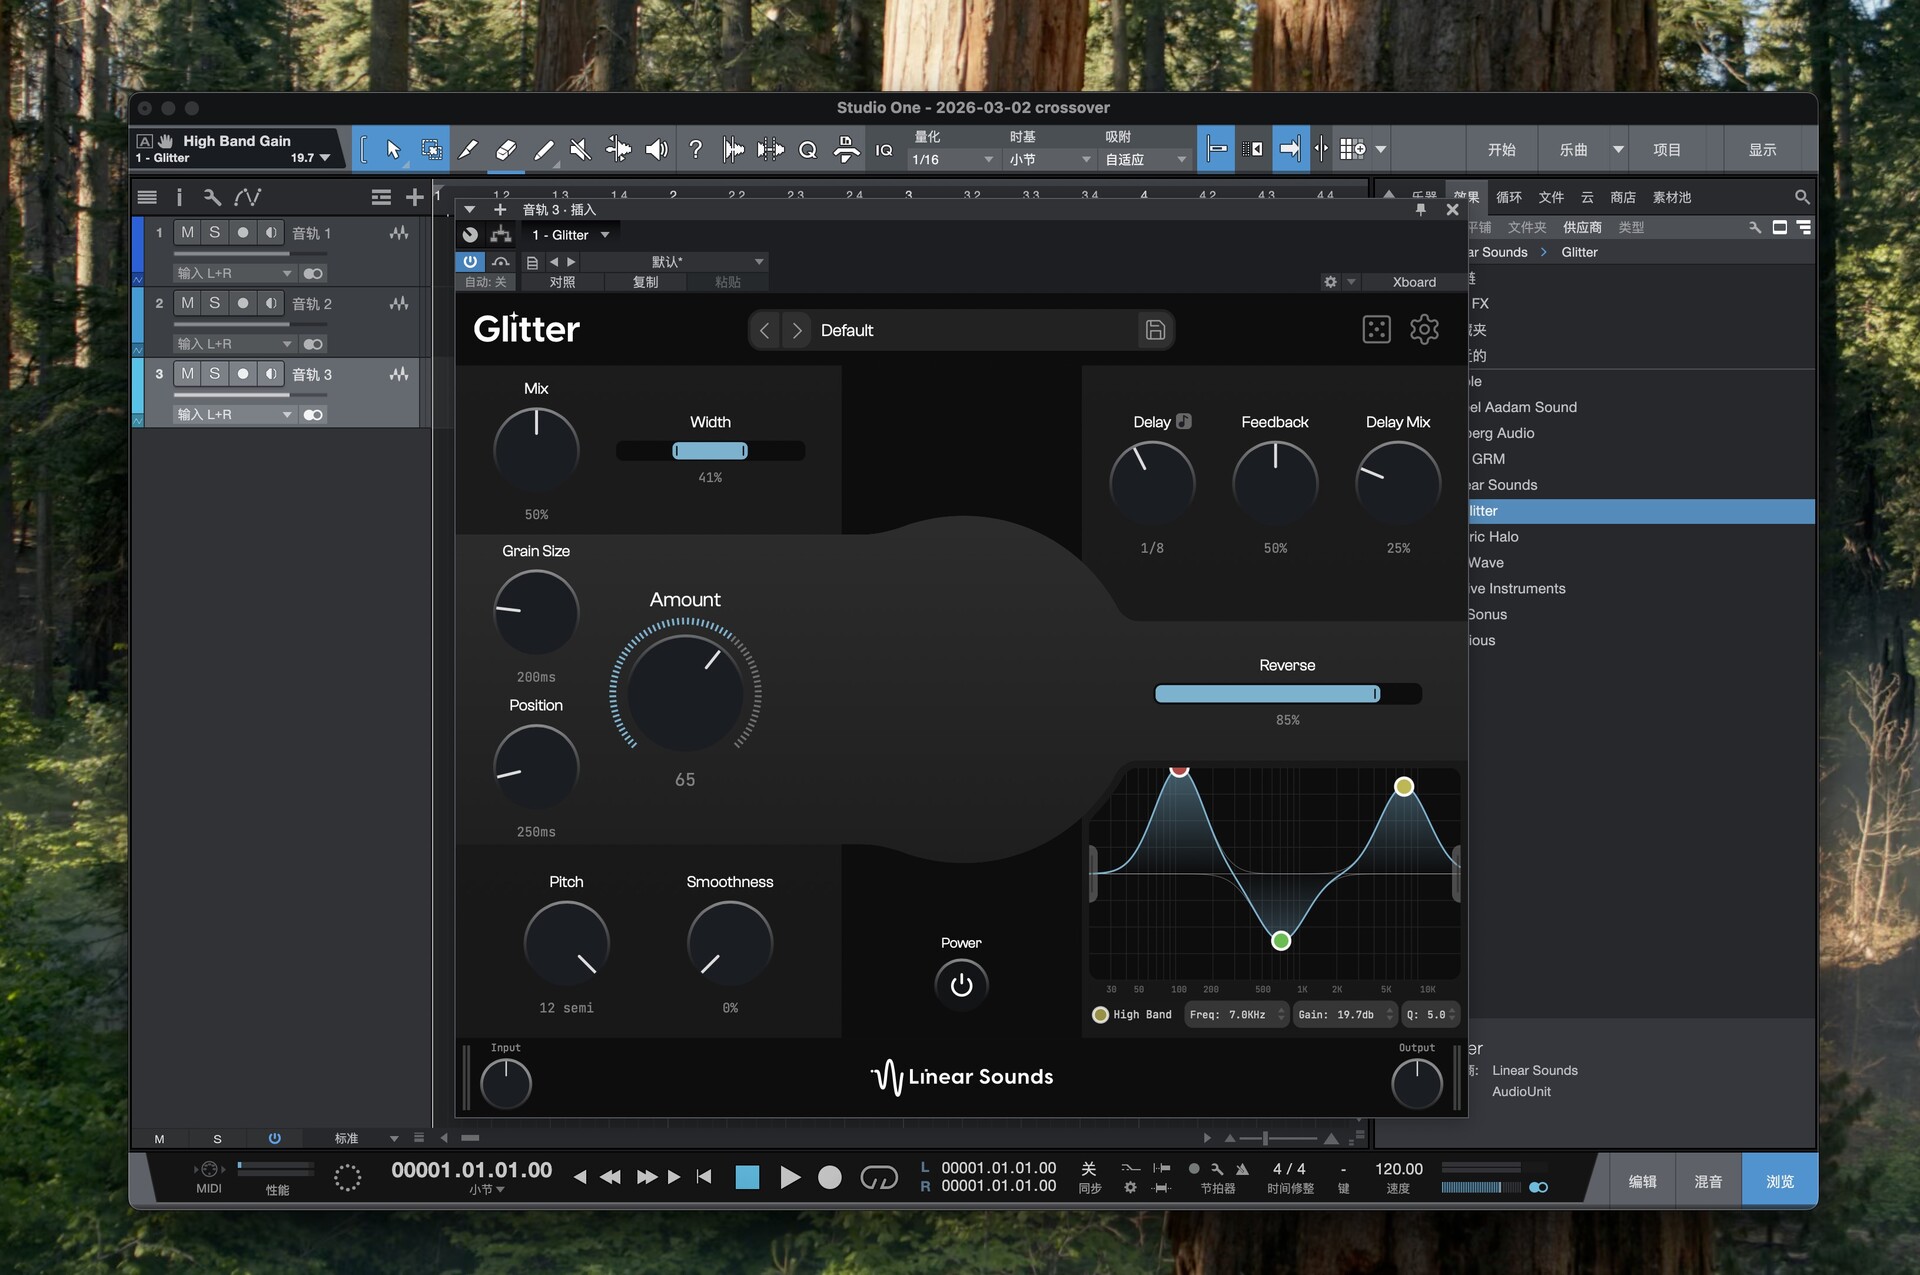Open the 循环 loops browser tab
This screenshot has height=1275, width=1920.
pos(1509,197)
